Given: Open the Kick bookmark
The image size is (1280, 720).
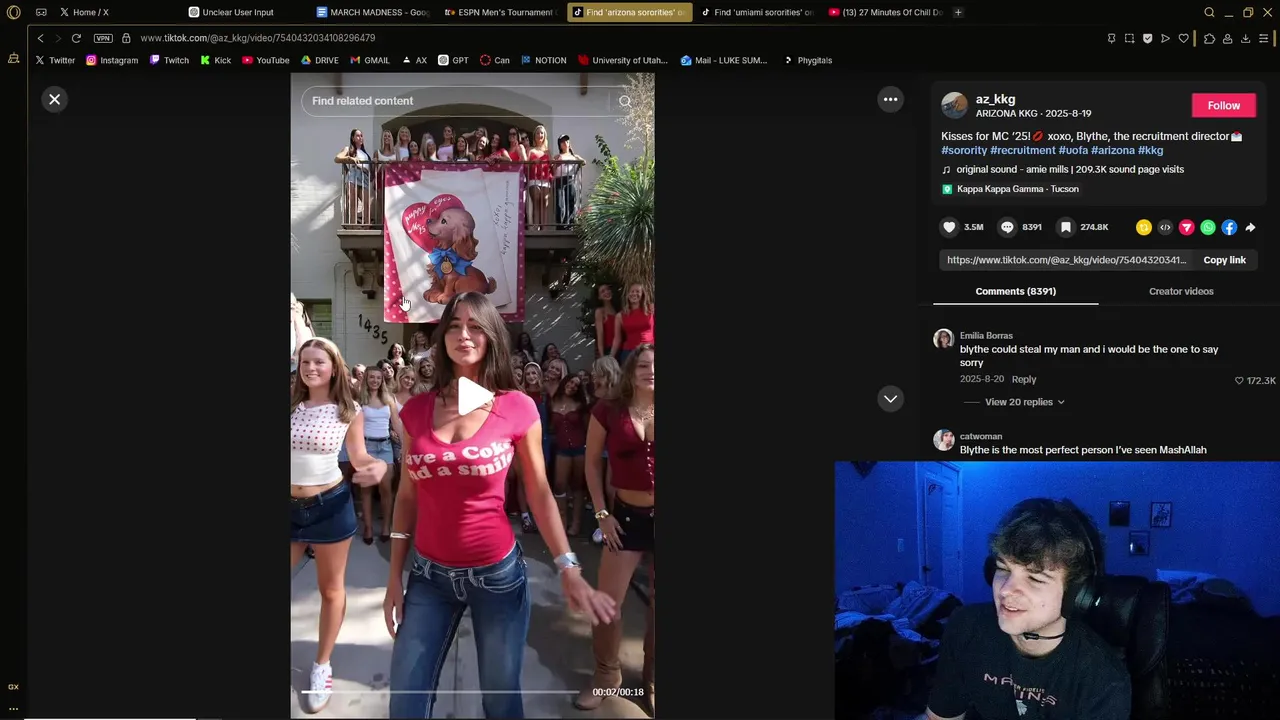Looking at the screenshot, I should (x=215, y=60).
